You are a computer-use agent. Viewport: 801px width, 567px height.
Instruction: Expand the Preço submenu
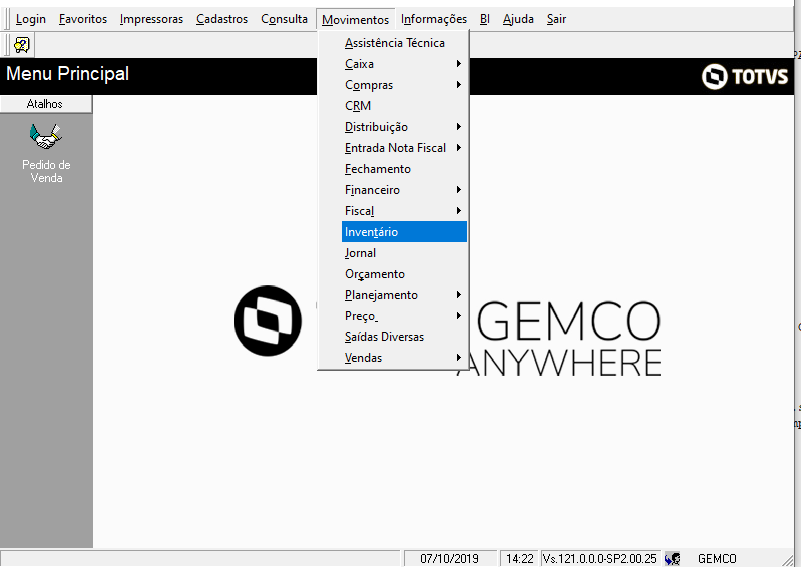tap(404, 316)
